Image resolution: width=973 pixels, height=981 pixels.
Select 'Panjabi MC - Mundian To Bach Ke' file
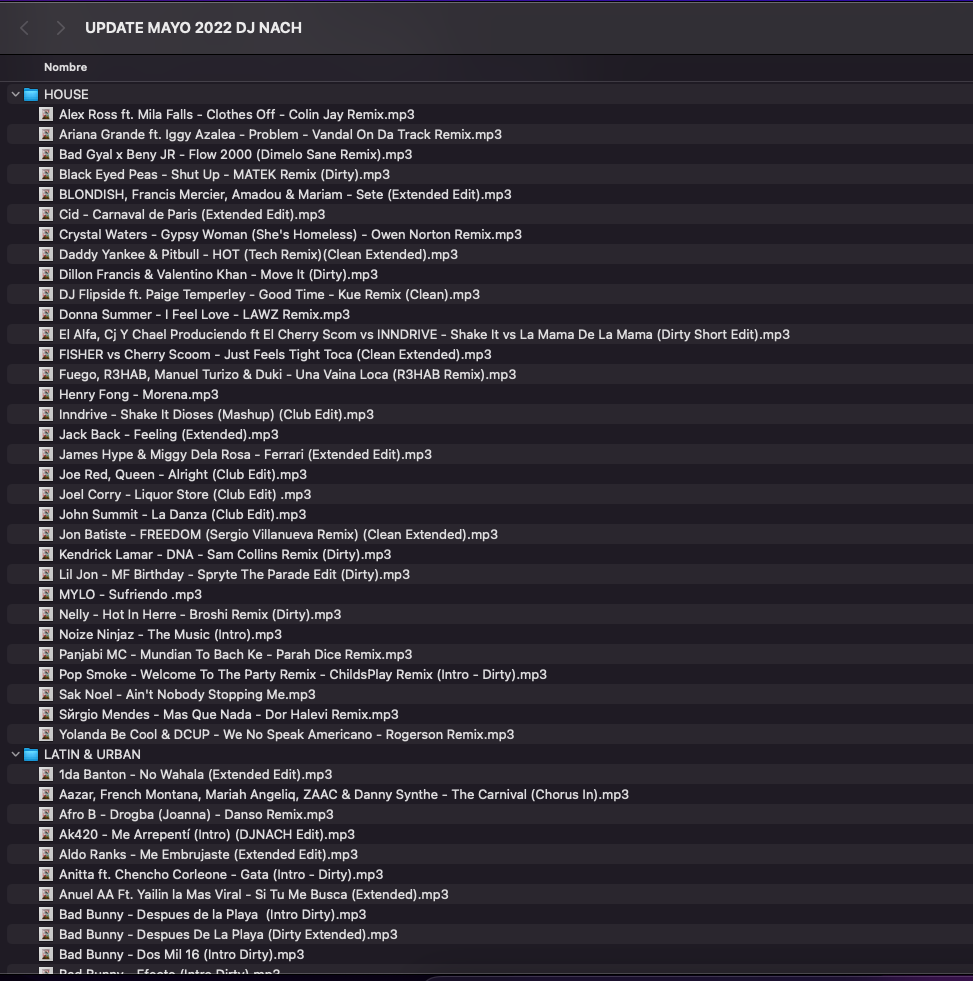click(x=235, y=655)
